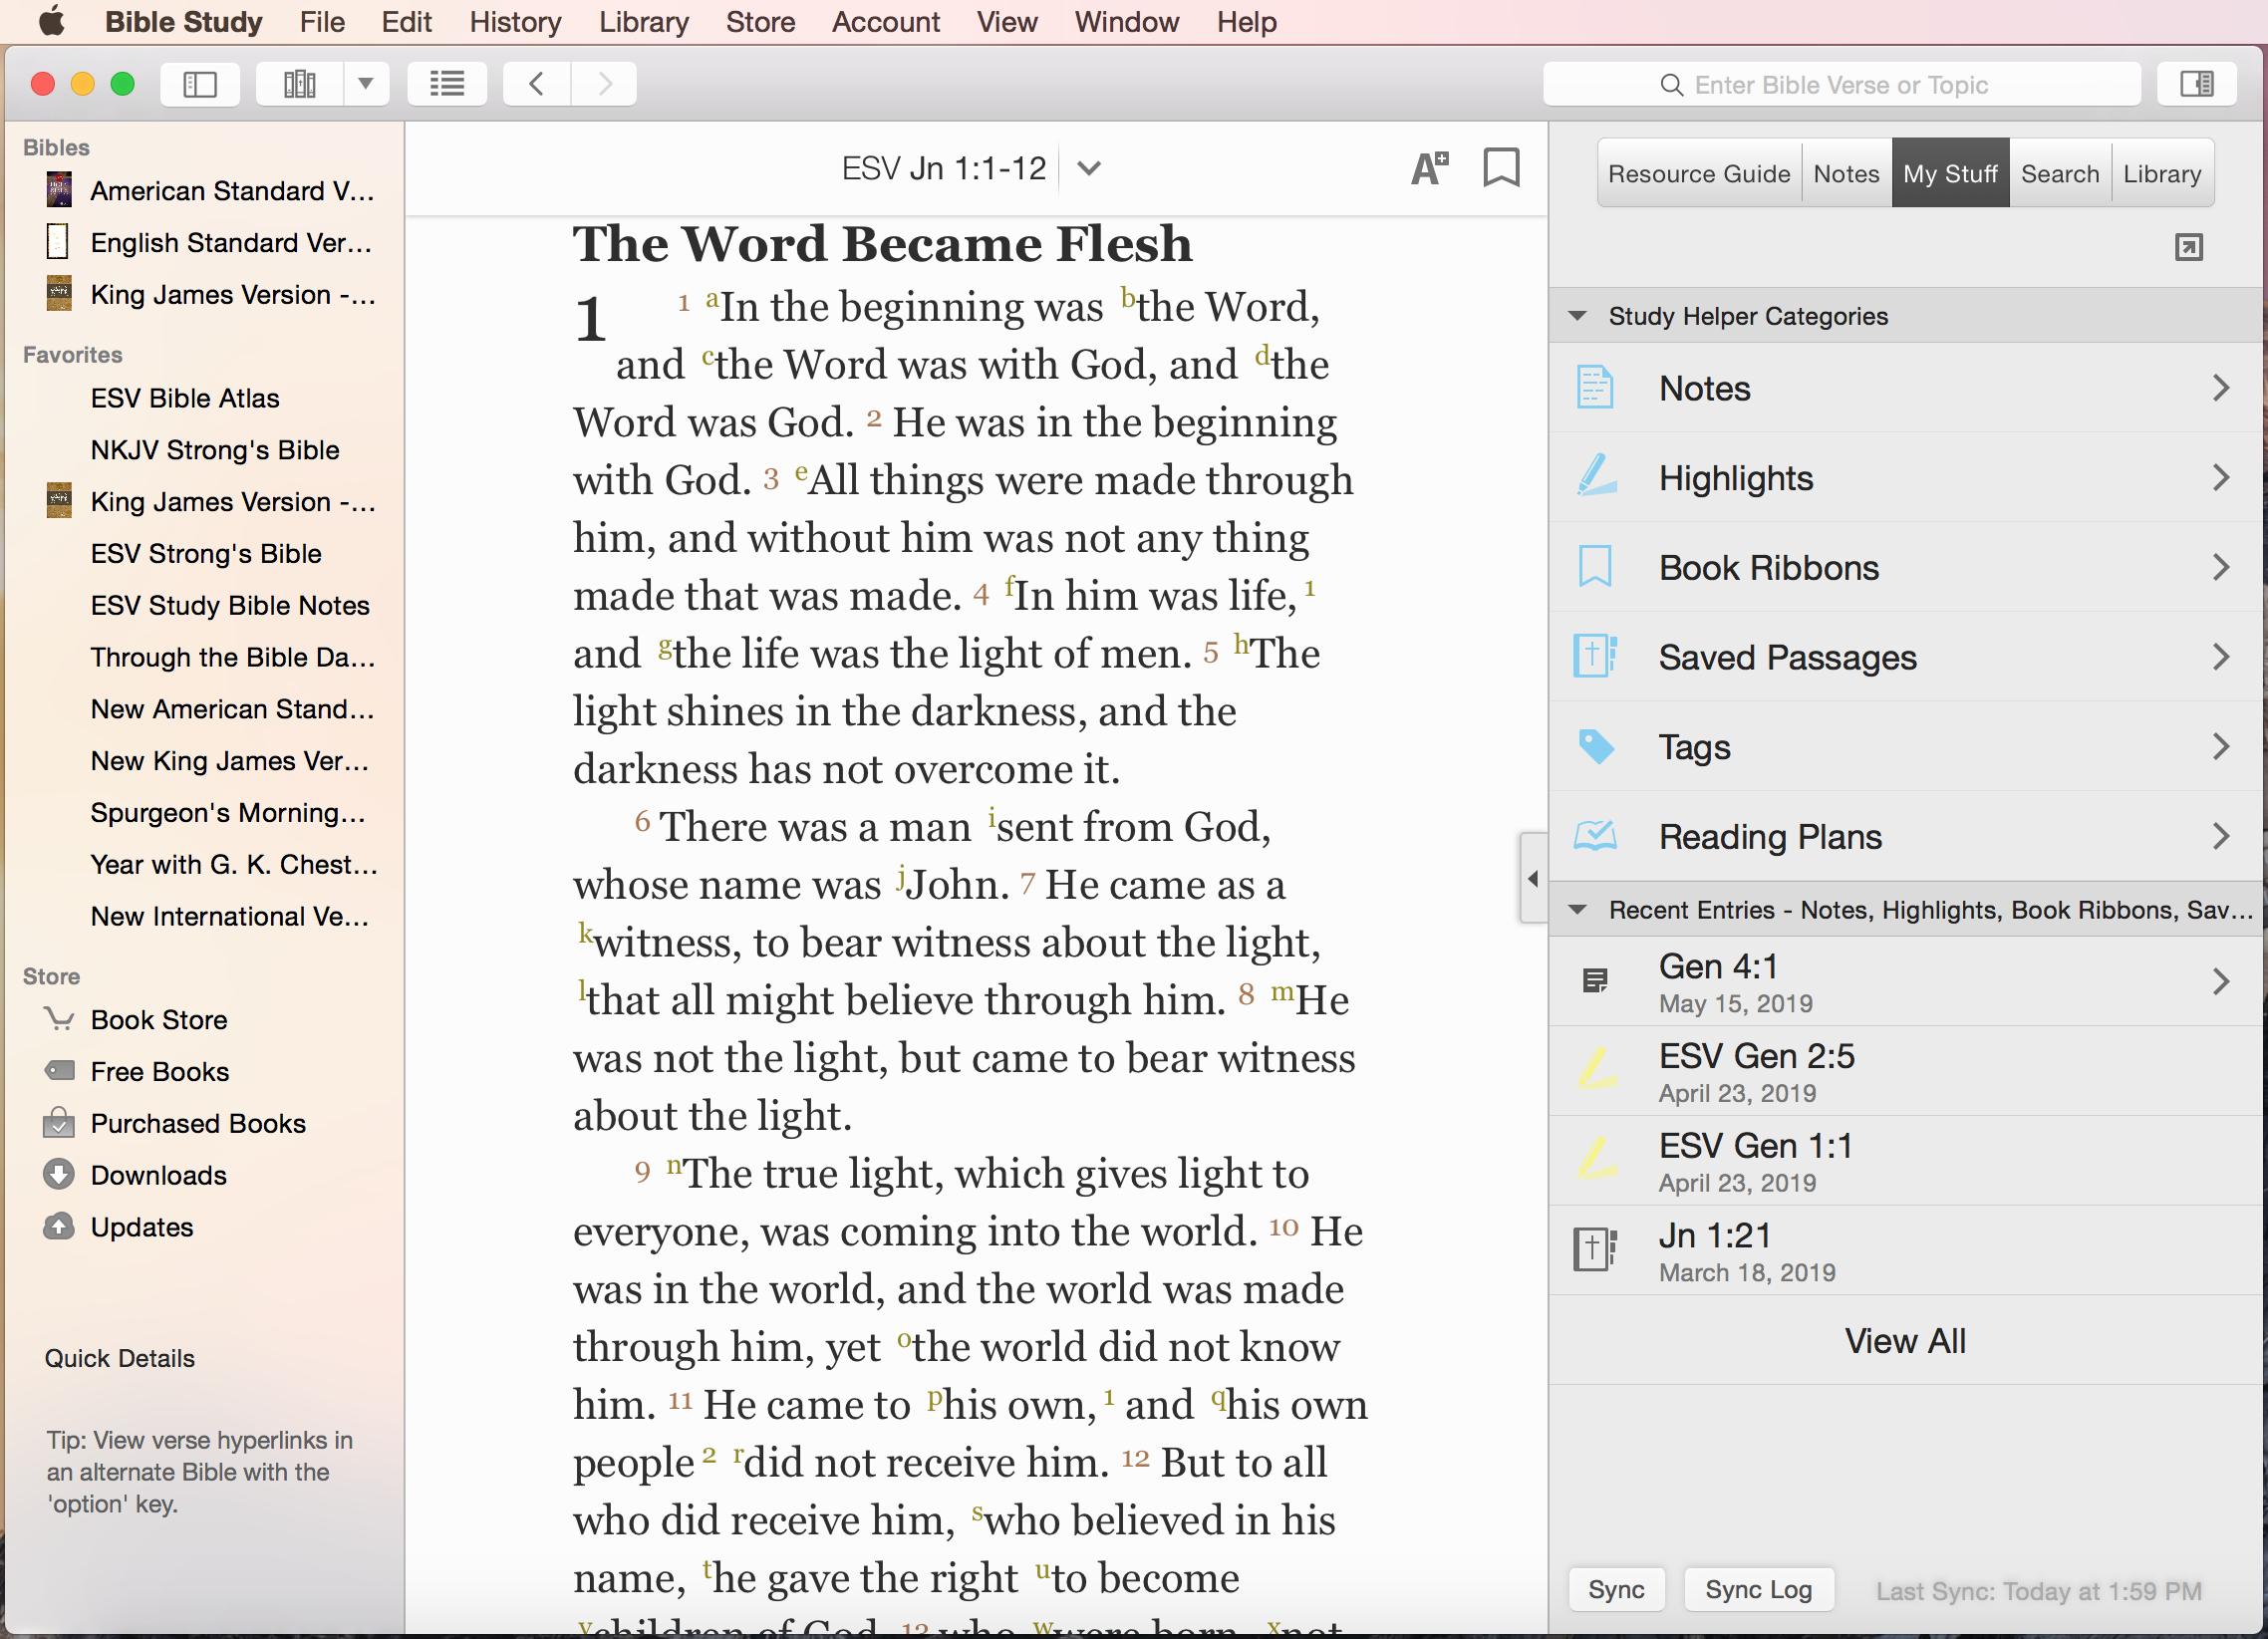Screen dimensions: 2268x1639
Task: Pop out the panel with expand icon
Action: 2188,247
